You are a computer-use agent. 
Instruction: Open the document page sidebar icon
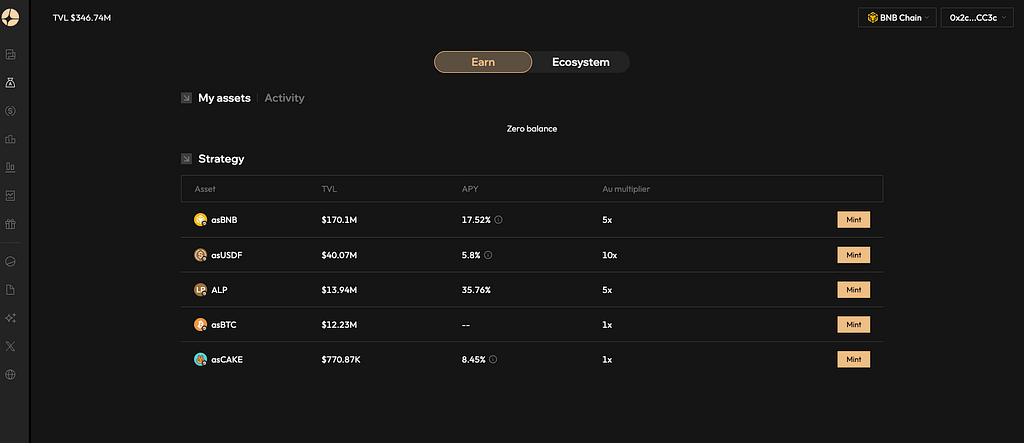pos(10,289)
